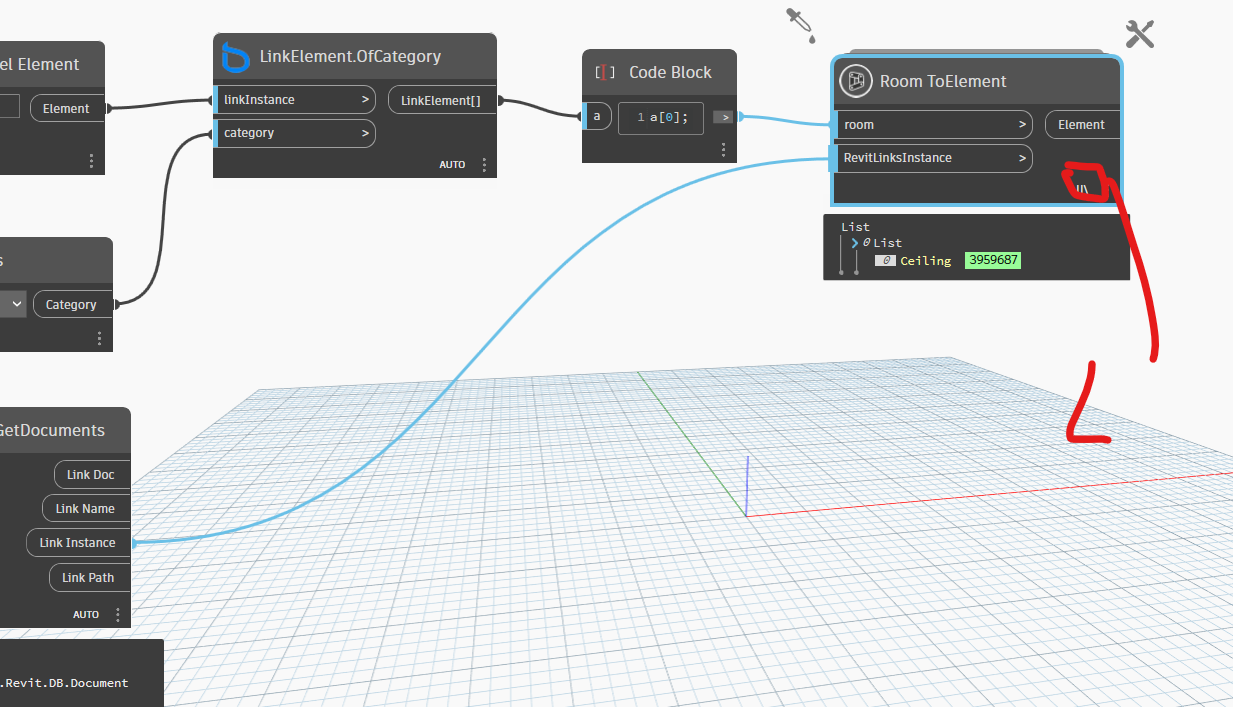Click the Link Path output on GetDocuments
Viewport: 1233px width, 707px height.
88,577
